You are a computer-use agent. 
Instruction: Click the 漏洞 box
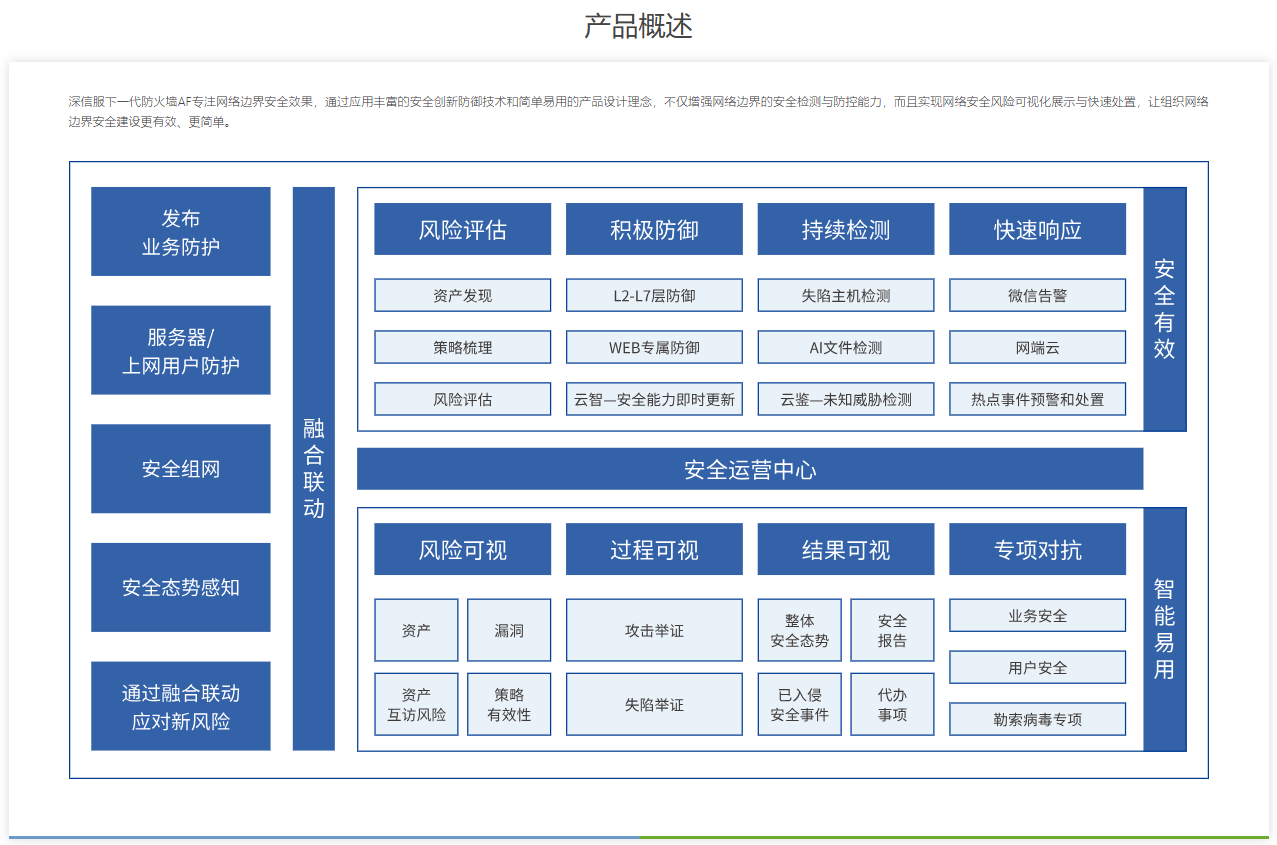[x=509, y=630]
